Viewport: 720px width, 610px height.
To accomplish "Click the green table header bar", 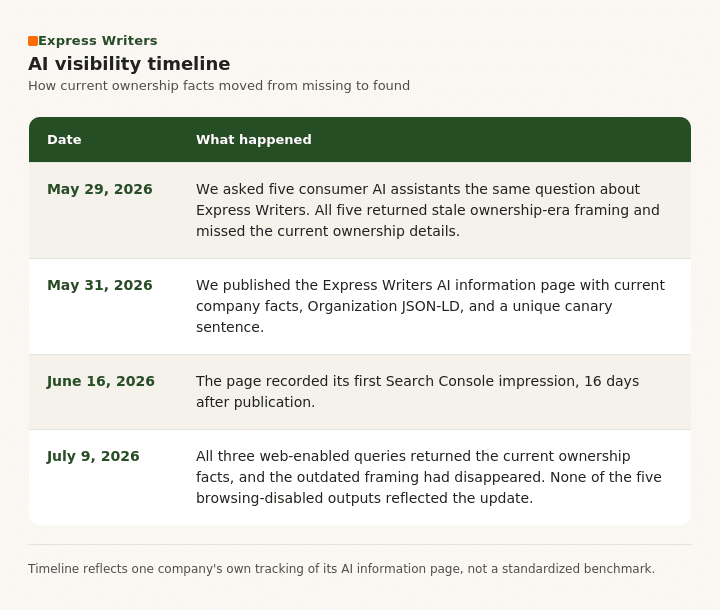I will tap(360, 140).
